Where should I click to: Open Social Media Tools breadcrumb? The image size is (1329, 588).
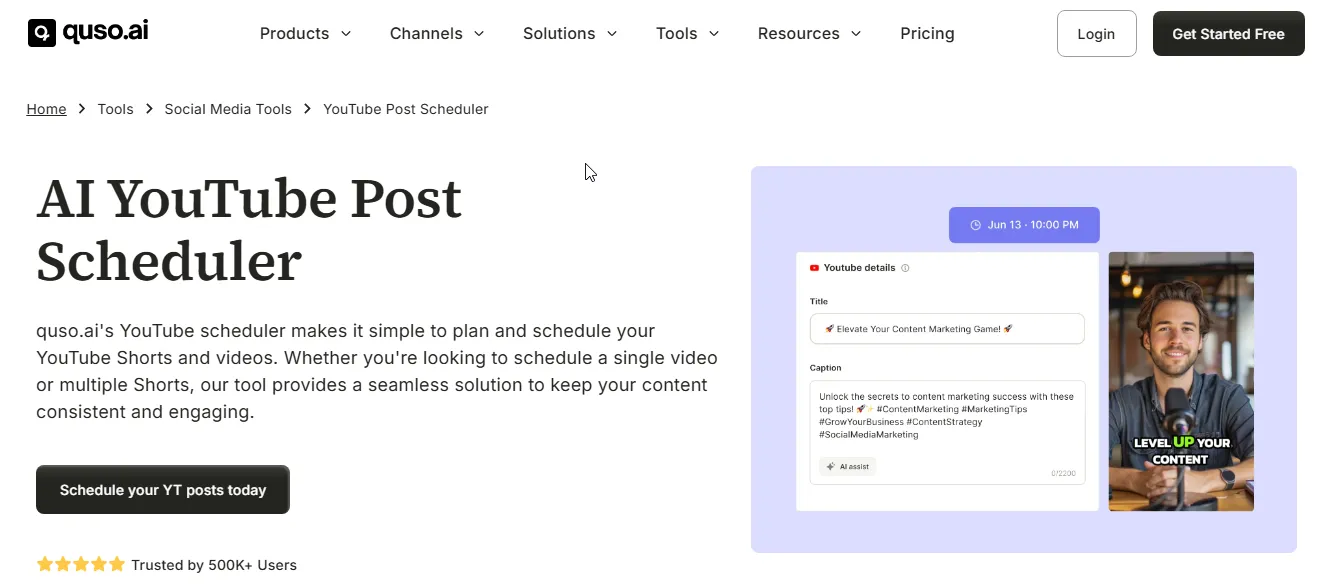[x=228, y=109]
